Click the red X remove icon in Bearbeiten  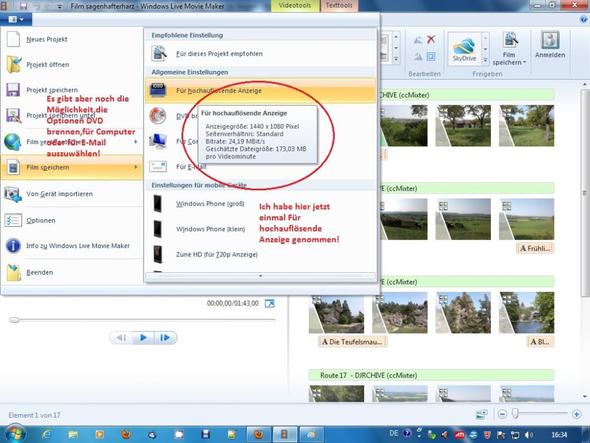point(431,39)
